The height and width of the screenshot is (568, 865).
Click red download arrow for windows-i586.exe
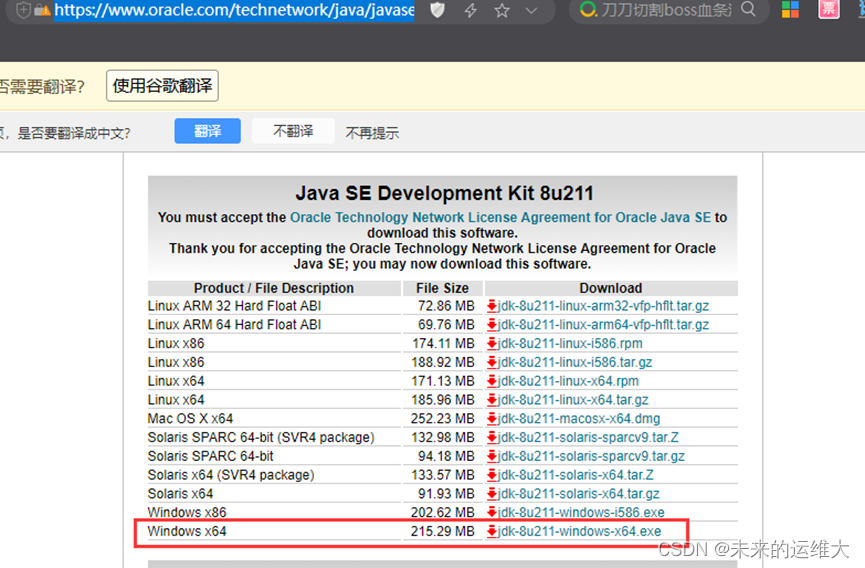(492, 512)
